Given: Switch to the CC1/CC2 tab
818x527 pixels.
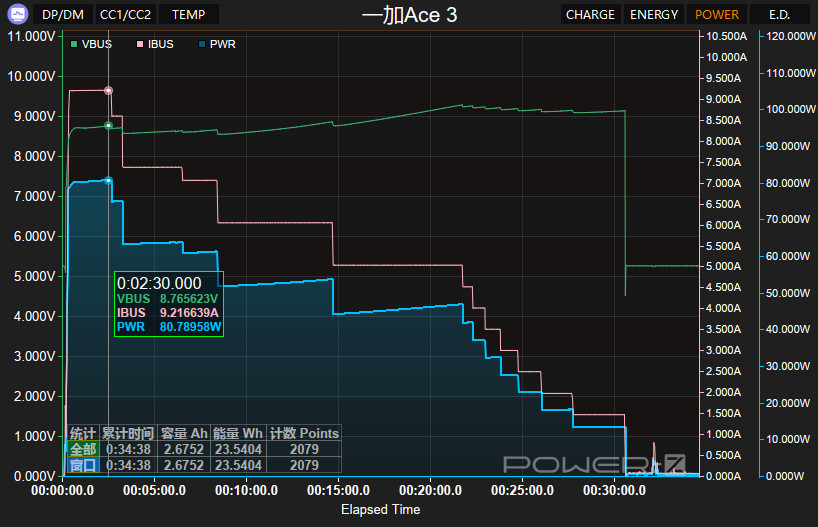Looking at the screenshot, I should point(125,15).
